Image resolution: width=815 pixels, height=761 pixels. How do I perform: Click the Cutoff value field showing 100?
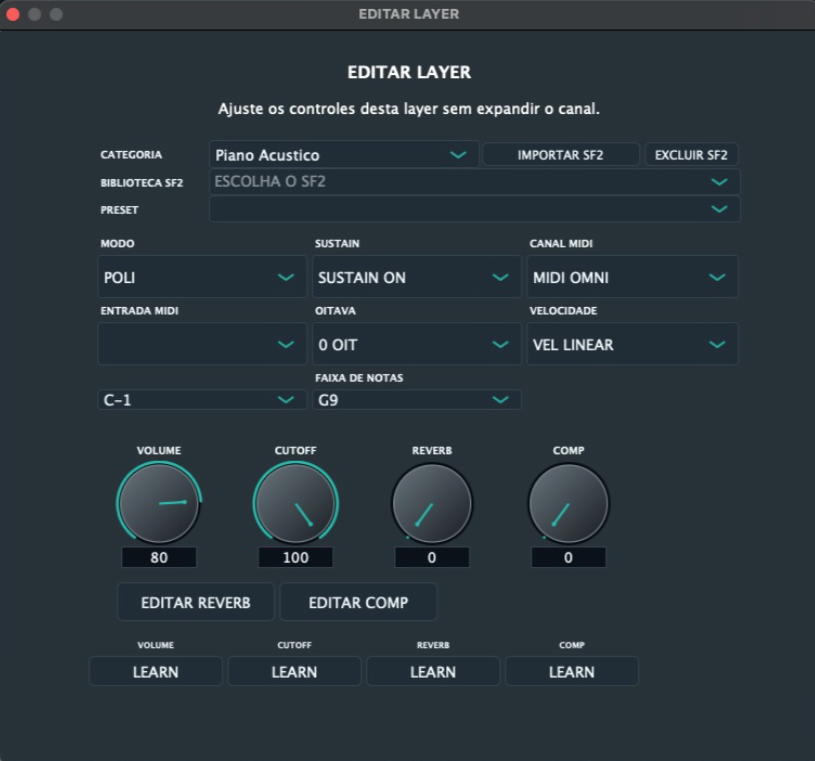[x=296, y=557]
